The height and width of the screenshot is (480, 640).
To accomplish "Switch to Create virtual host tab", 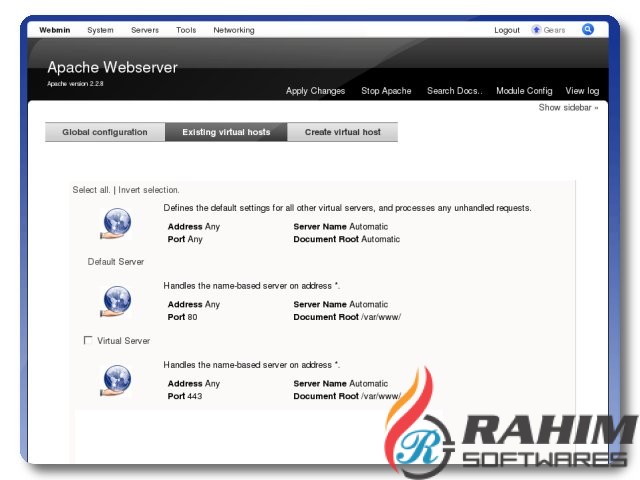I will click(x=342, y=132).
